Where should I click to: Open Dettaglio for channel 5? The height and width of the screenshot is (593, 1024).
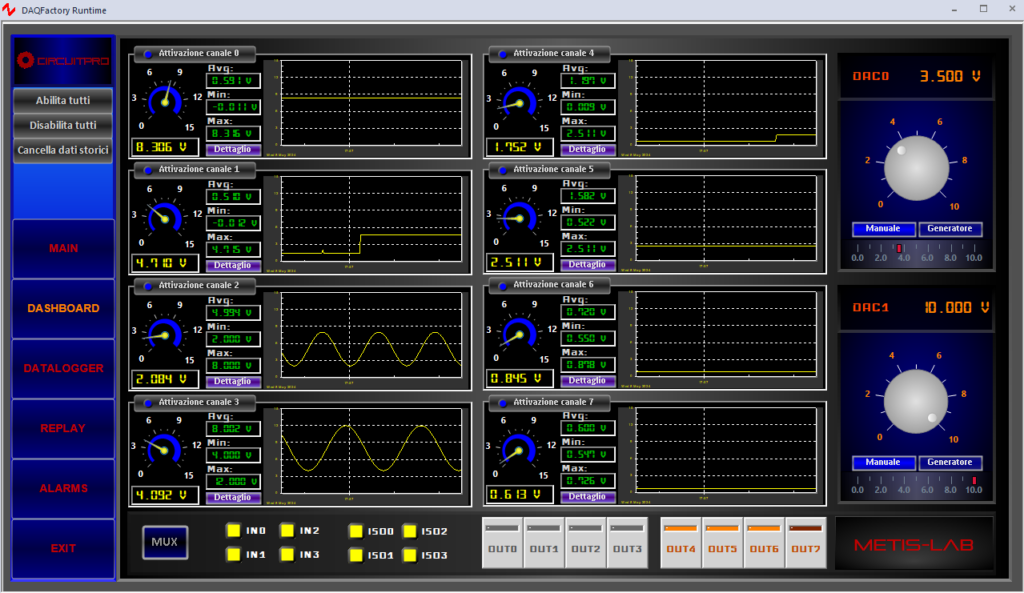pos(587,265)
